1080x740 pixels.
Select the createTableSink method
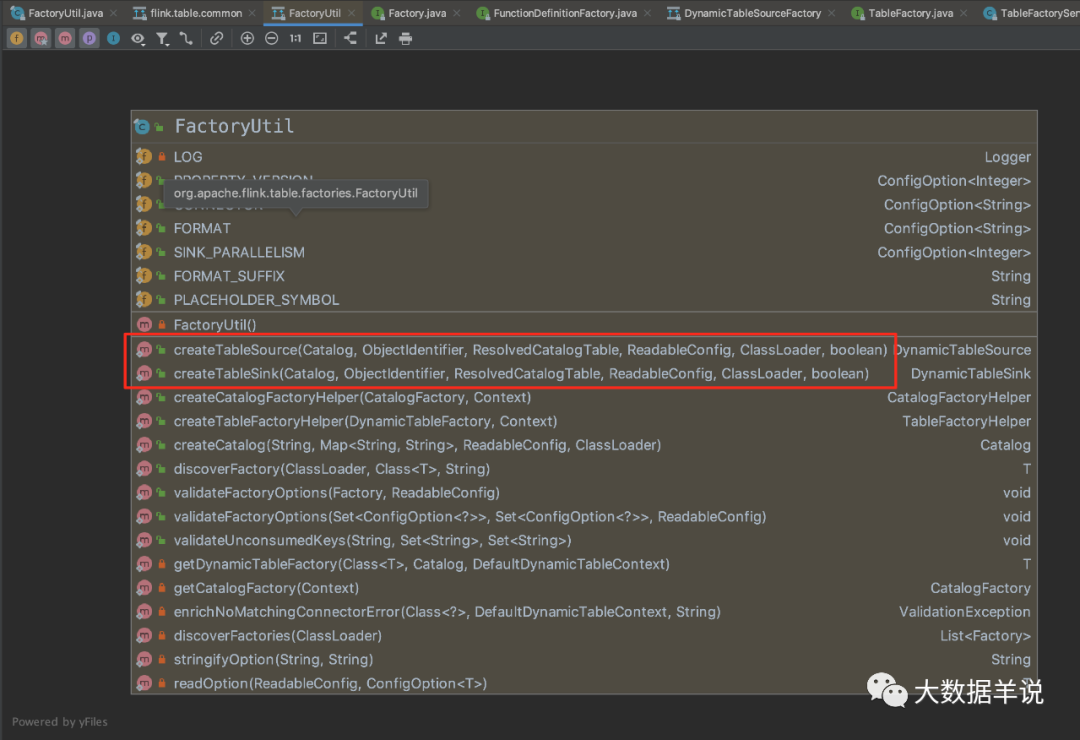584,373
